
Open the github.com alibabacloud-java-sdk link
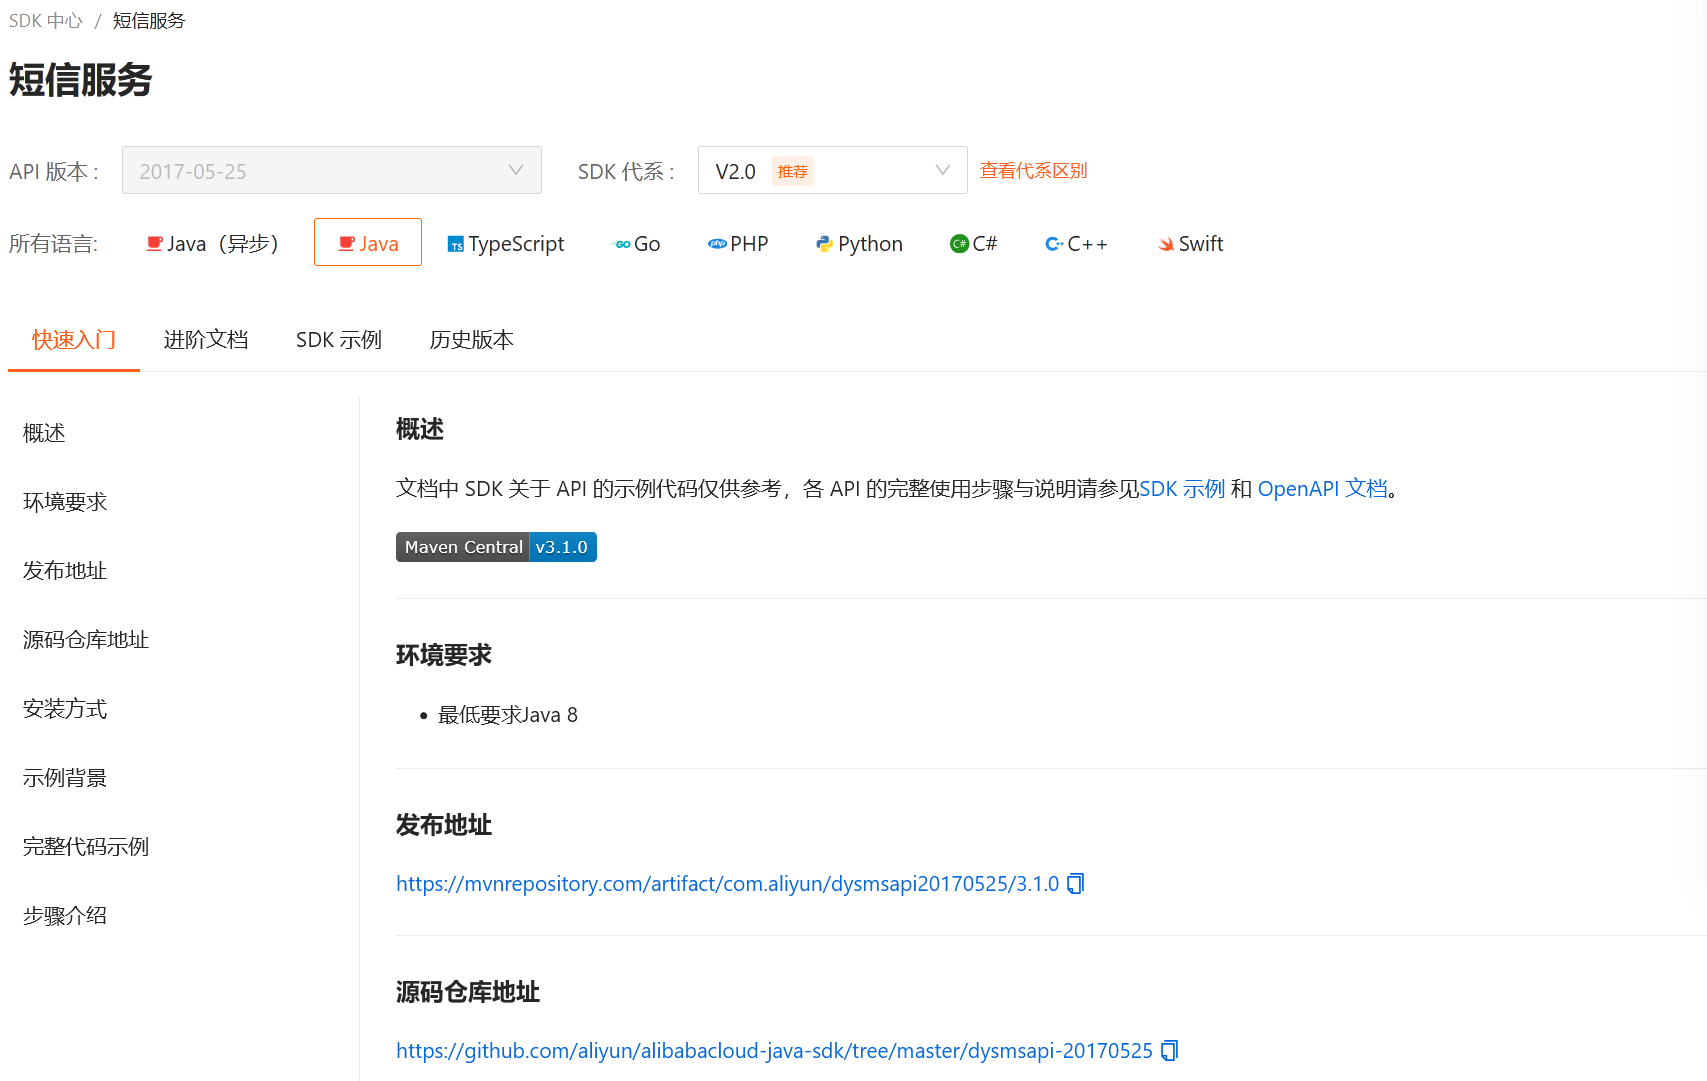[x=774, y=1051]
